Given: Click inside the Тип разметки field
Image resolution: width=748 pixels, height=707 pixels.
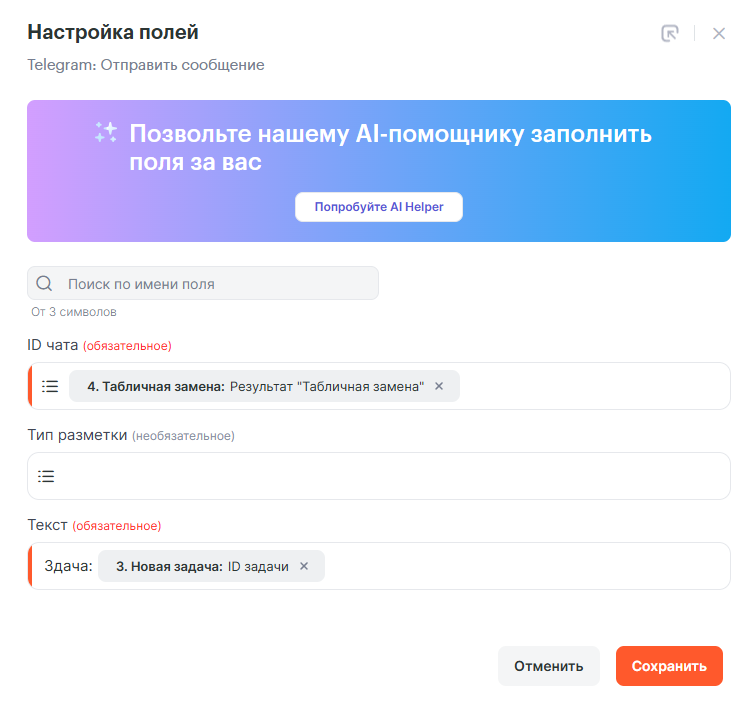Looking at the screenshot, I should click(x=390, y=476).
